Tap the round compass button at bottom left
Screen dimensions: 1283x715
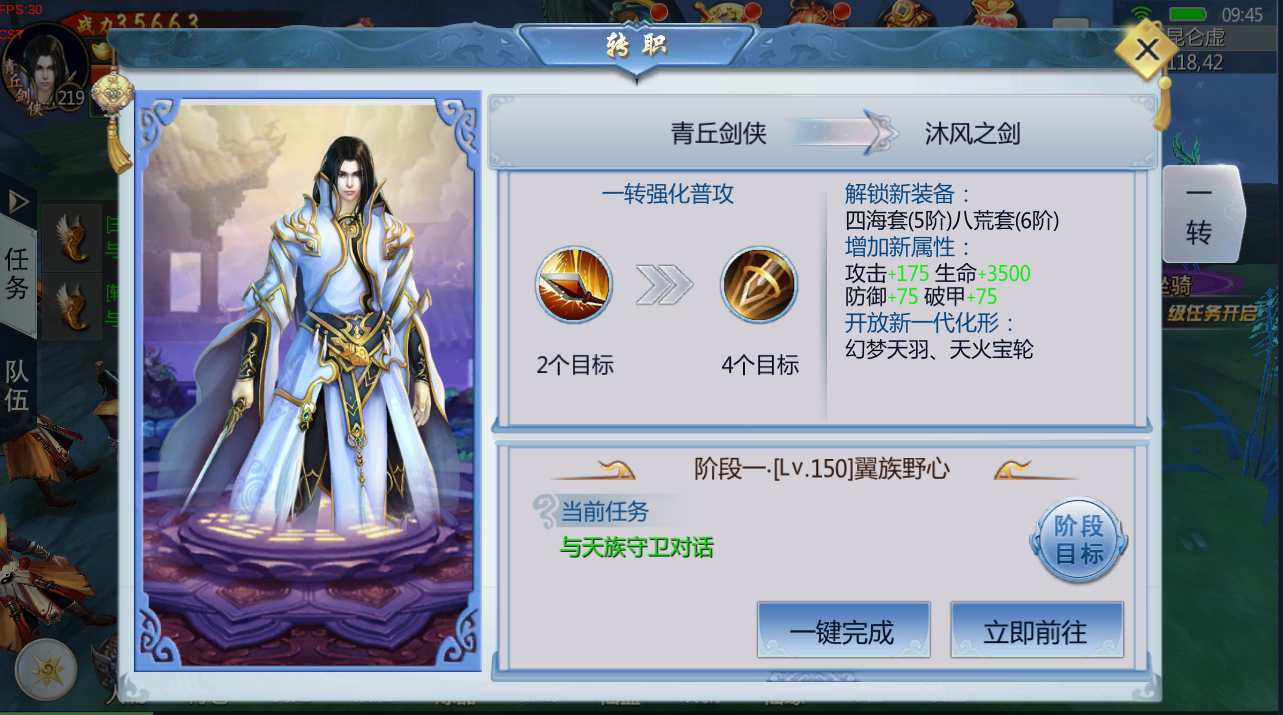(x=46, y=670)
